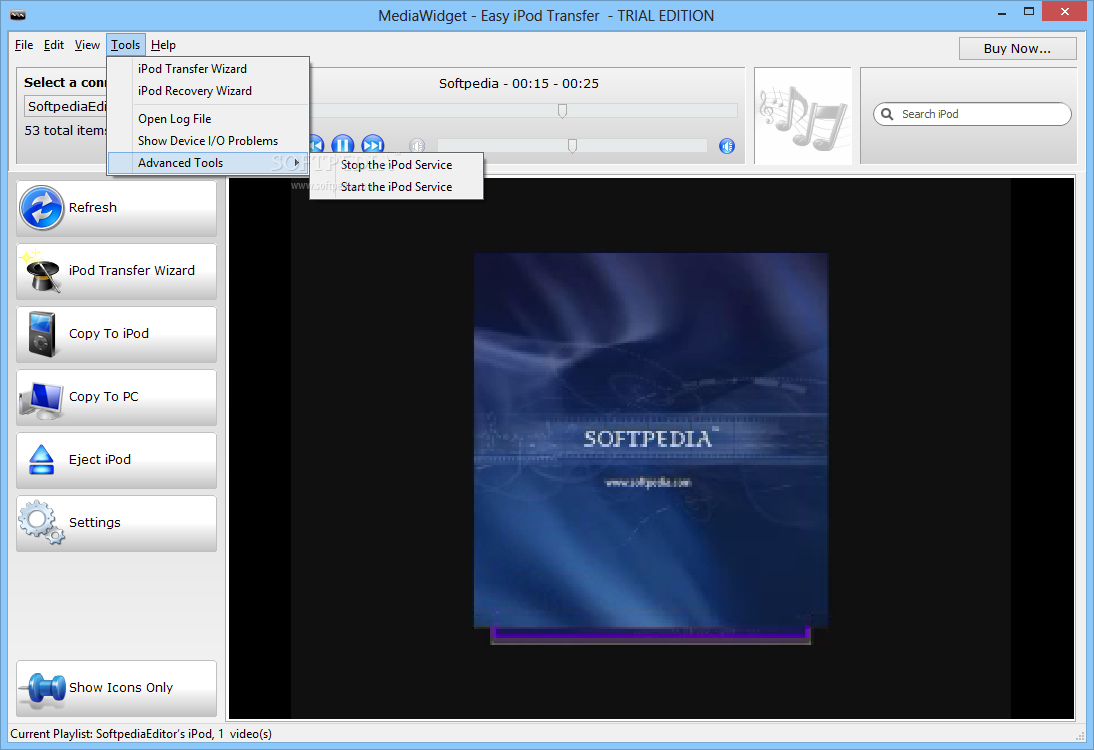The image size is (1094, 750).
Task: Choose iPod Transfer Wizard from Tools menu
Action: click(x=208, y=68)
